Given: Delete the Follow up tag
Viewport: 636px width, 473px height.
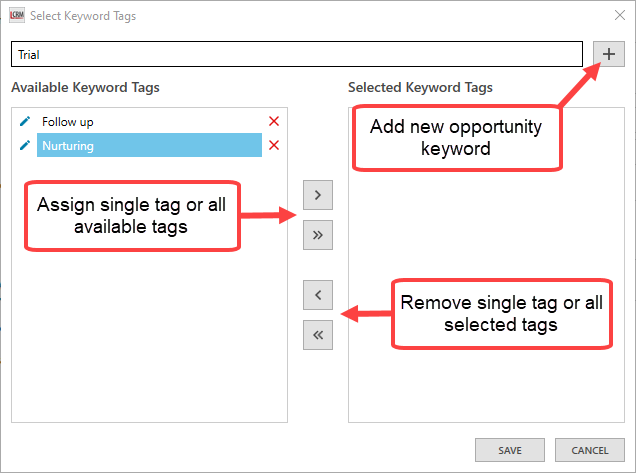Looking at the screenshot, I should click(274, 122).
